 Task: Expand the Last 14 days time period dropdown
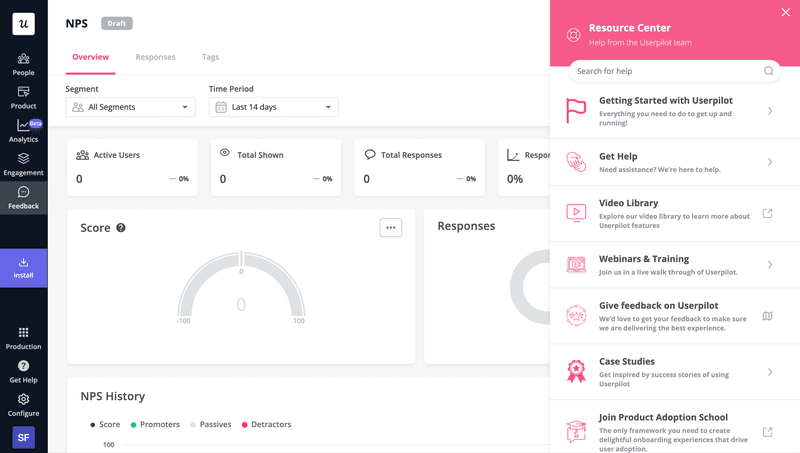point(273,107)
